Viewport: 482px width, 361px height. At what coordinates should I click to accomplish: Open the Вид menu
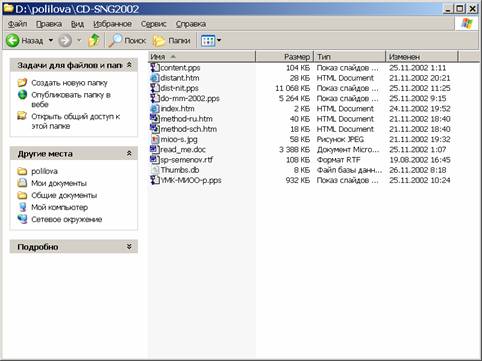tap(77, 24)
